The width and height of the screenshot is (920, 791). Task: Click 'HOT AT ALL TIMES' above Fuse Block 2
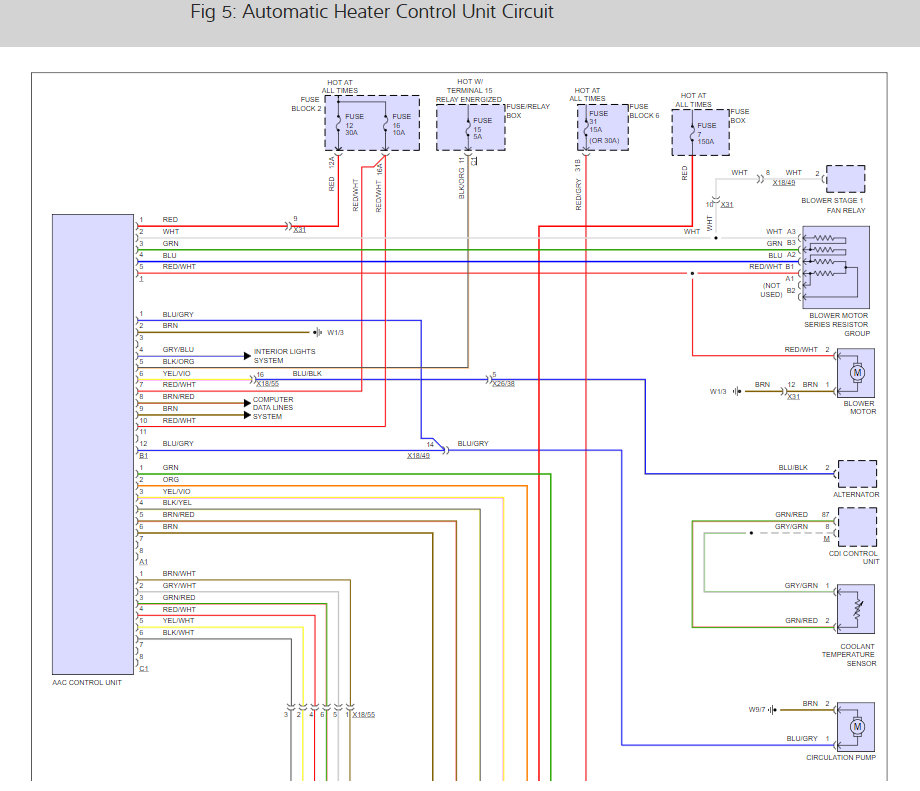click(x=340, y=87)
